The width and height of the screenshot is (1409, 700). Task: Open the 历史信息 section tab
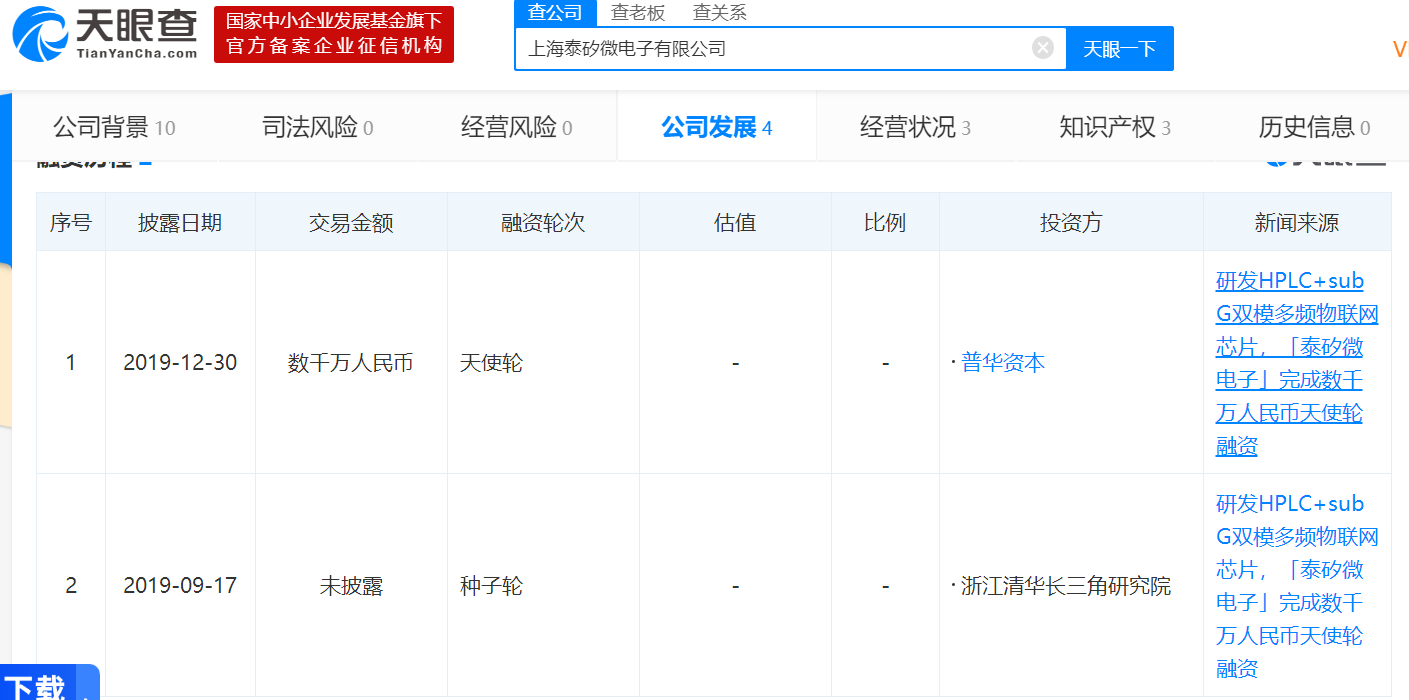point(1314,127)
